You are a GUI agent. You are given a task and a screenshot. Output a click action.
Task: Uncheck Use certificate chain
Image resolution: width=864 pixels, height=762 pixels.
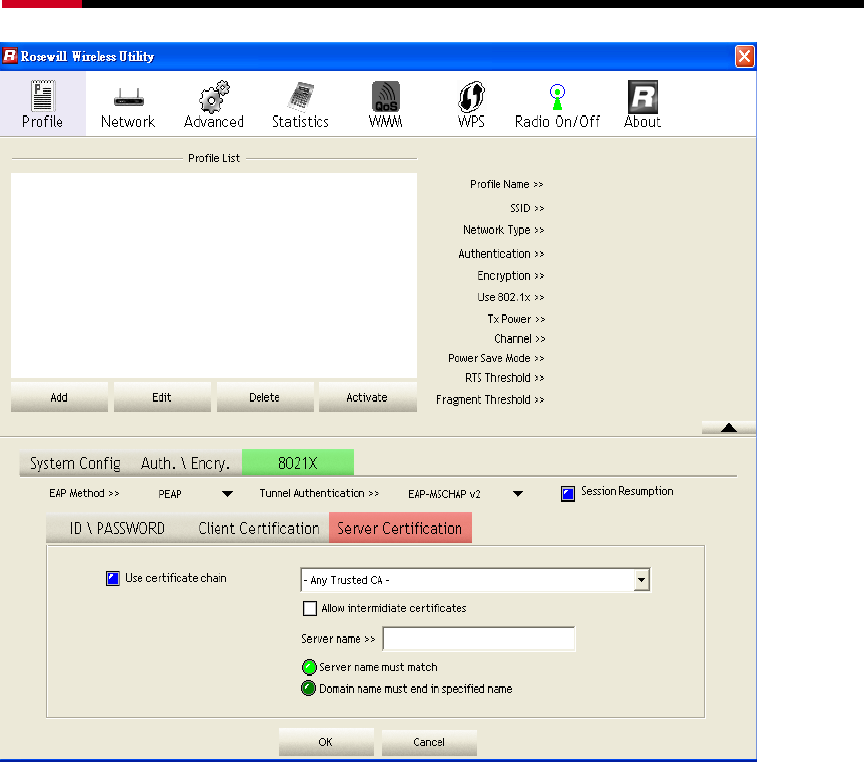113,578
